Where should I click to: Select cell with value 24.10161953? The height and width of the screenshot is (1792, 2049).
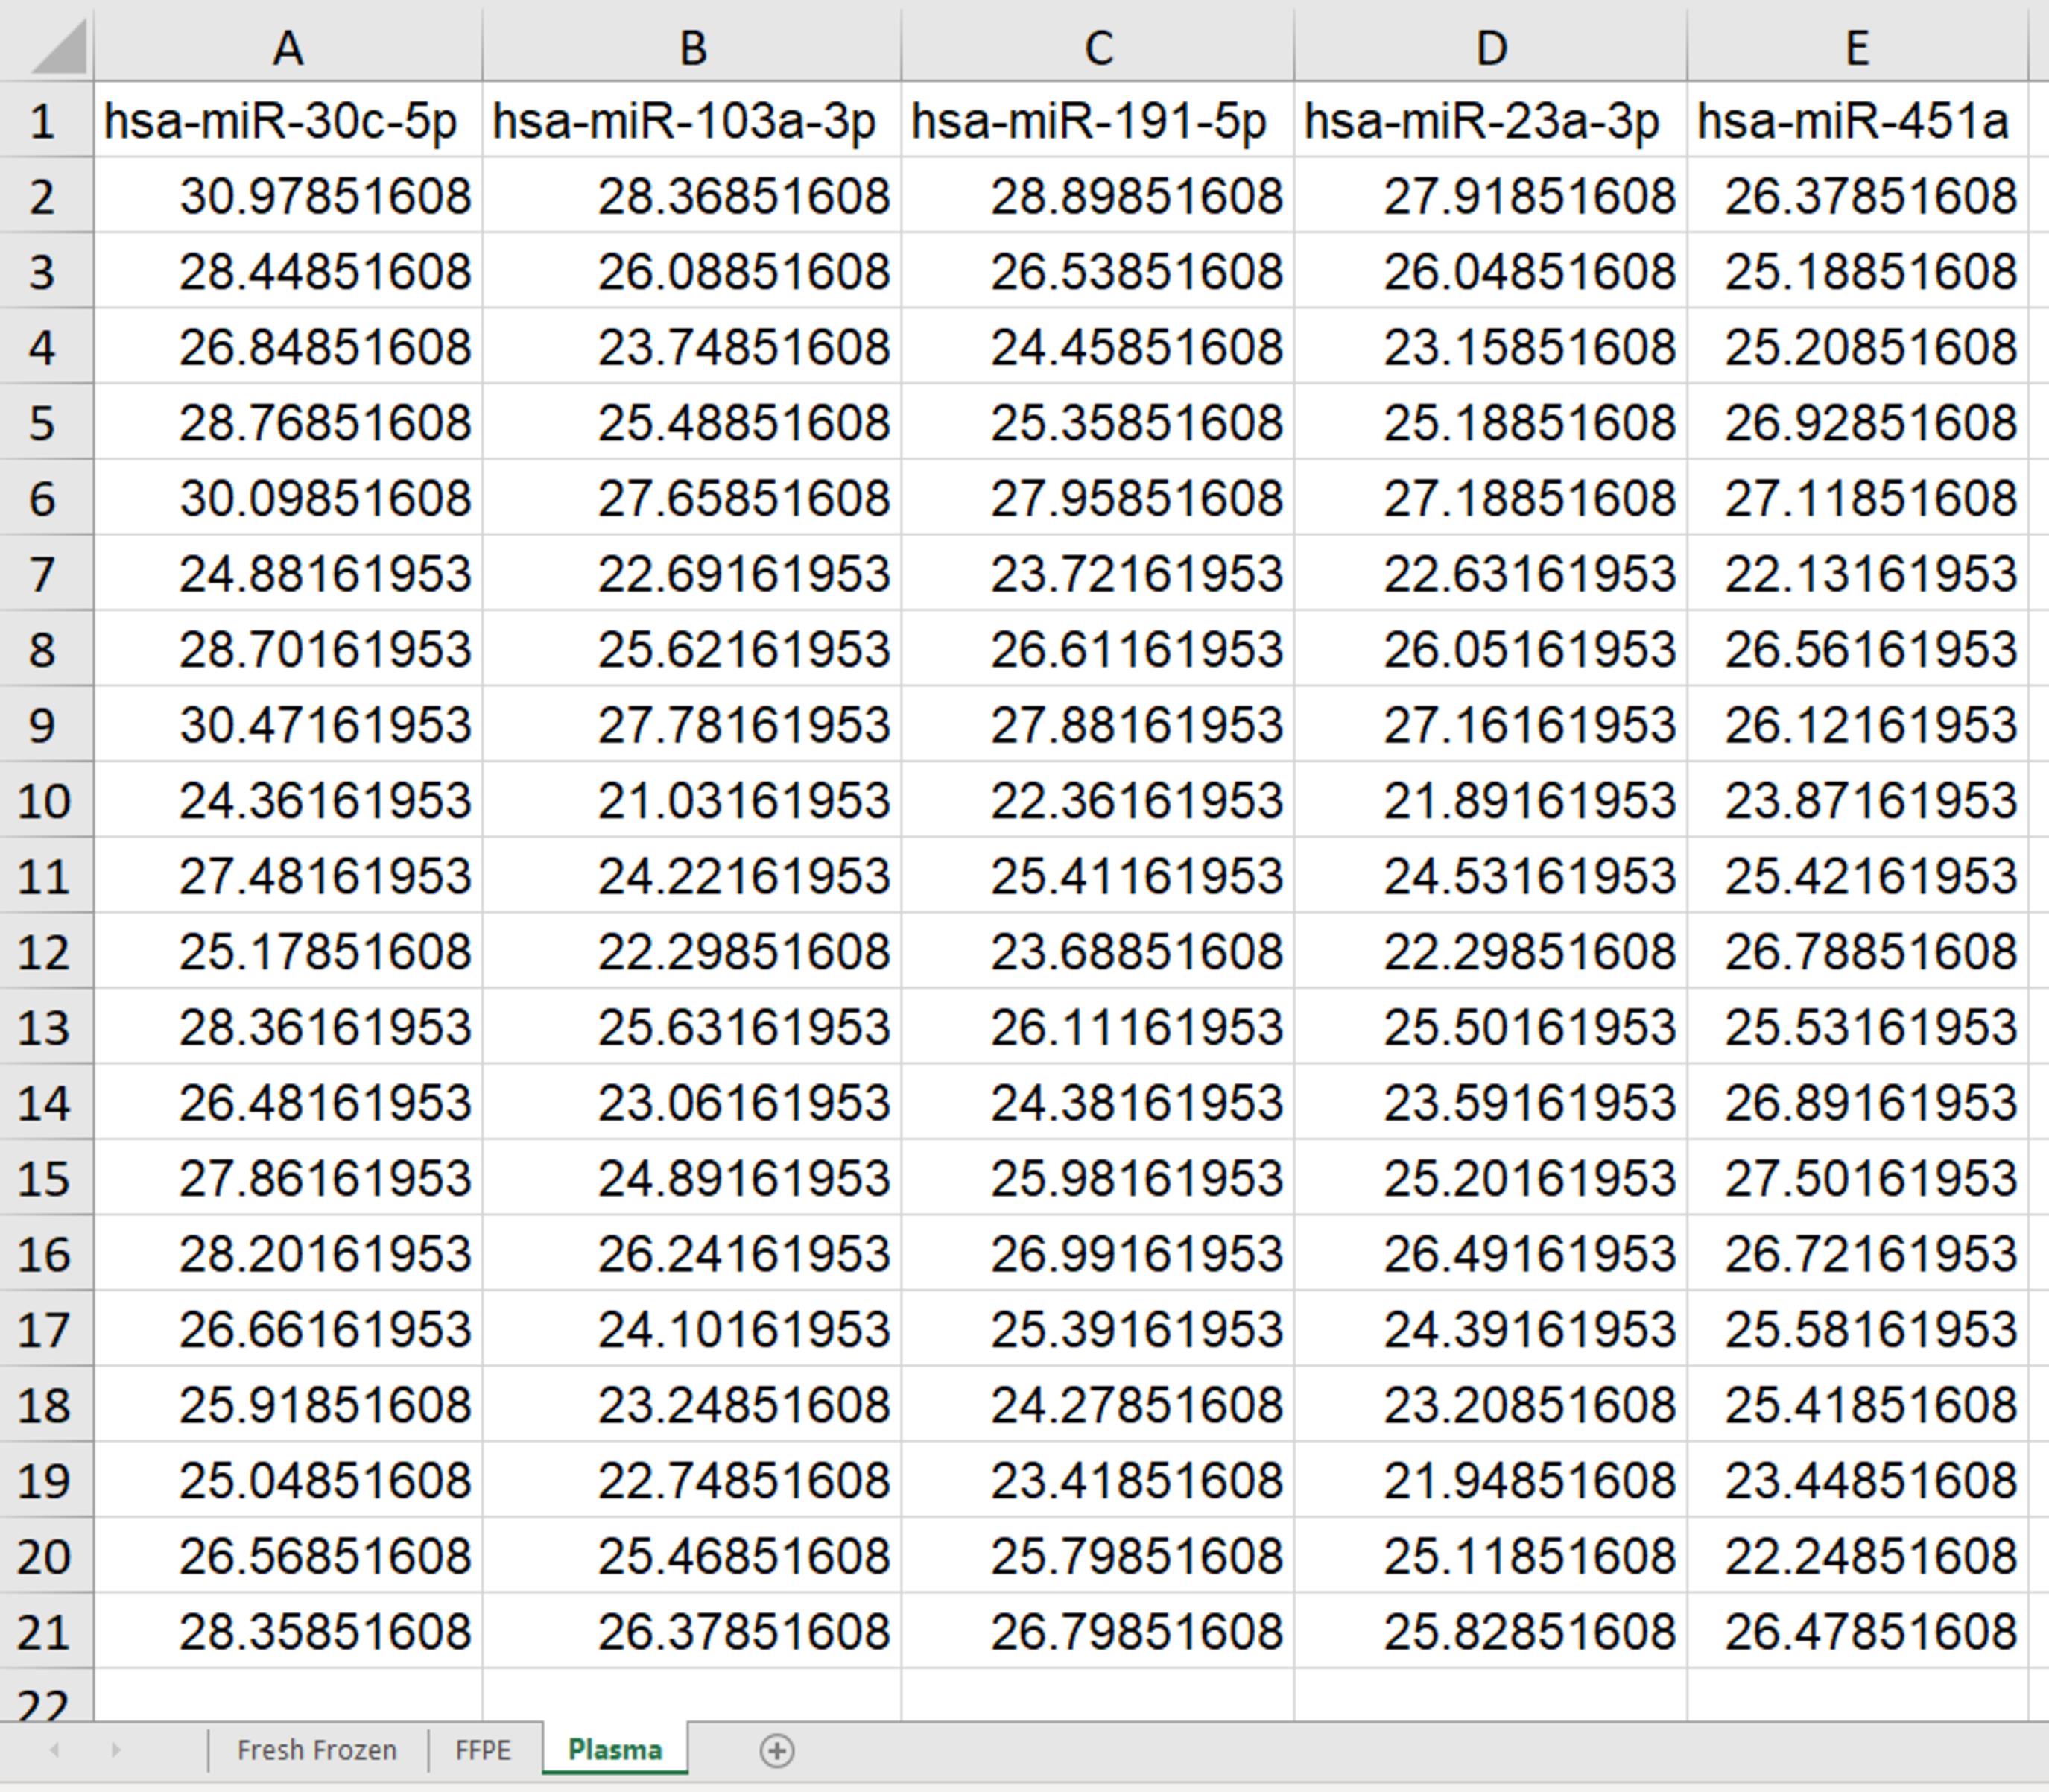[x=692, y=1329]
